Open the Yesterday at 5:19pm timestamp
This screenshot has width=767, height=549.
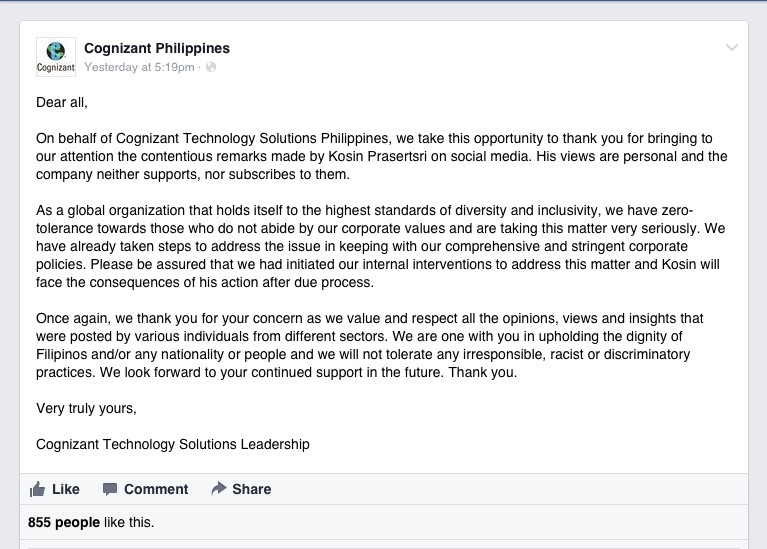(139, 67)
